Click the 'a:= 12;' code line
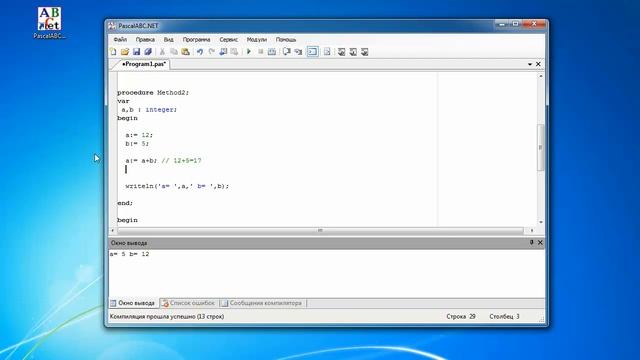 pos(139,135)
